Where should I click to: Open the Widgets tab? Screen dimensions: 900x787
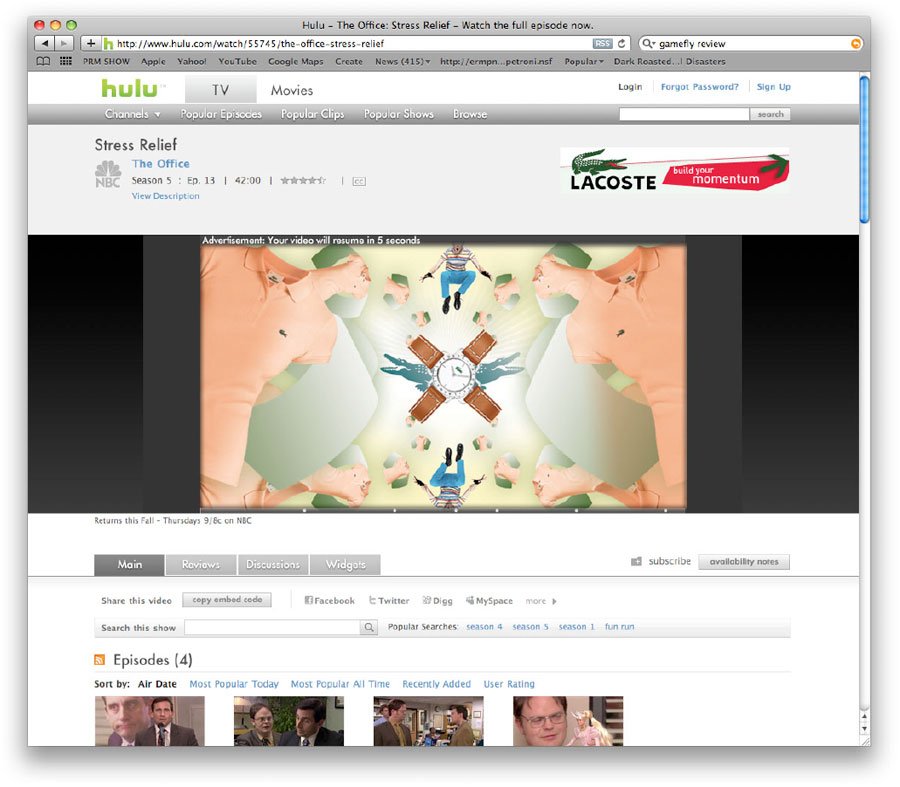click(x=345, y=565)
